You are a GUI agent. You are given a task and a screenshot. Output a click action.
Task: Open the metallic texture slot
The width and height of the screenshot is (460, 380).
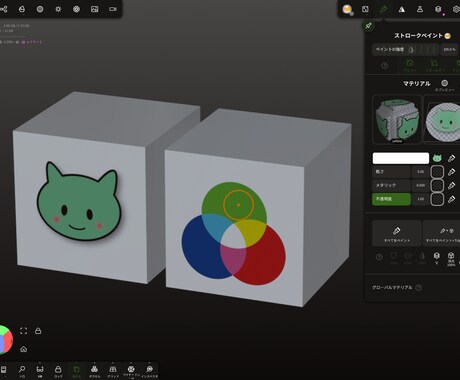pos(437,185)
